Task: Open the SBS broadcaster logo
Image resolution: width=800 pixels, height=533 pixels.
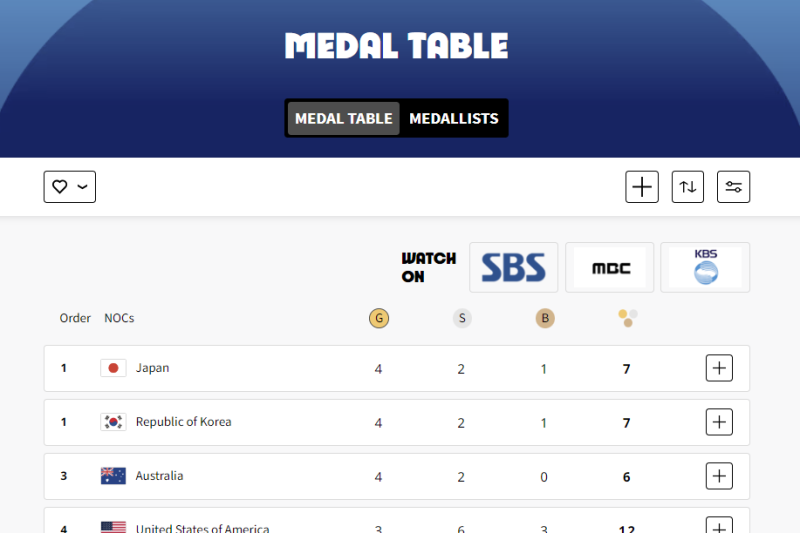Action: (514, 267)
